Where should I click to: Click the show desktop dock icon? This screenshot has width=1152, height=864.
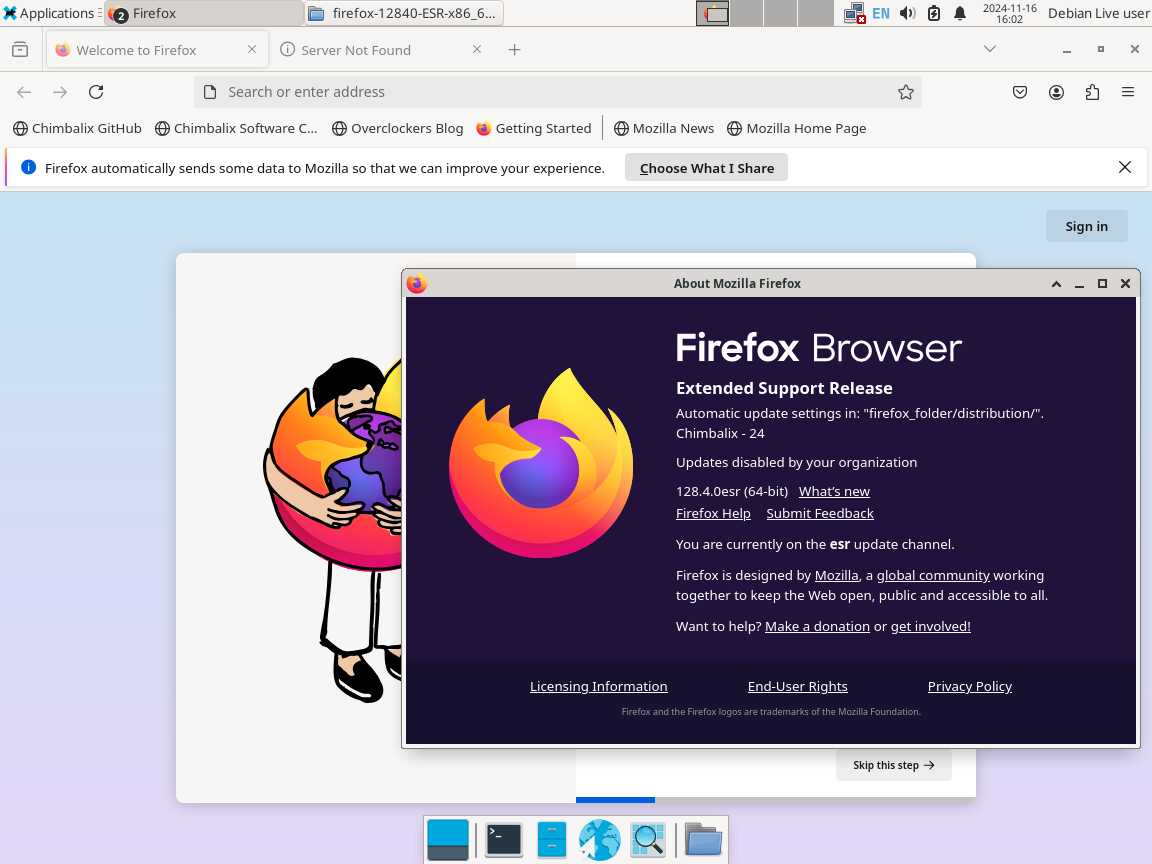(447, 839)
